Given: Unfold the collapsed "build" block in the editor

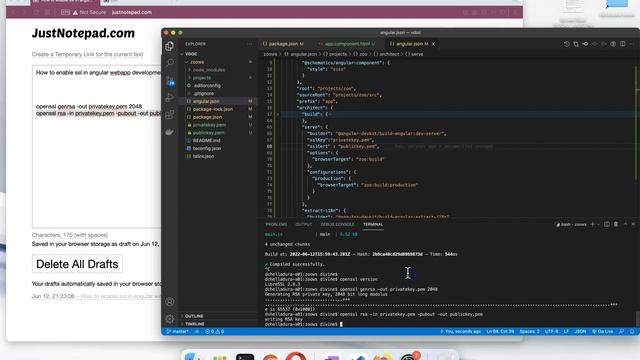Looking at the screenshot, I should 278,114.
